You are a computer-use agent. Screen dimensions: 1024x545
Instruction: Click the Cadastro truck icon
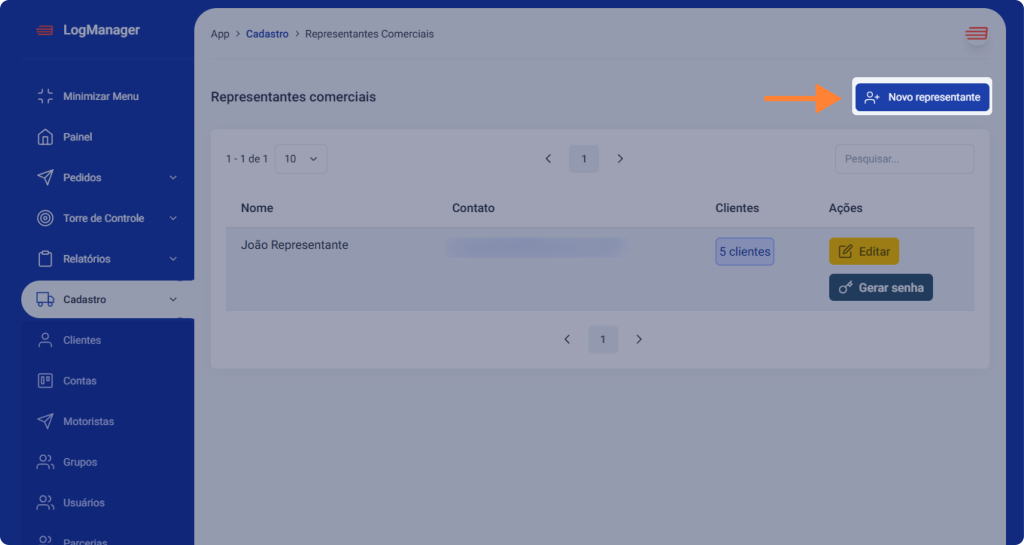pos(45,299)
